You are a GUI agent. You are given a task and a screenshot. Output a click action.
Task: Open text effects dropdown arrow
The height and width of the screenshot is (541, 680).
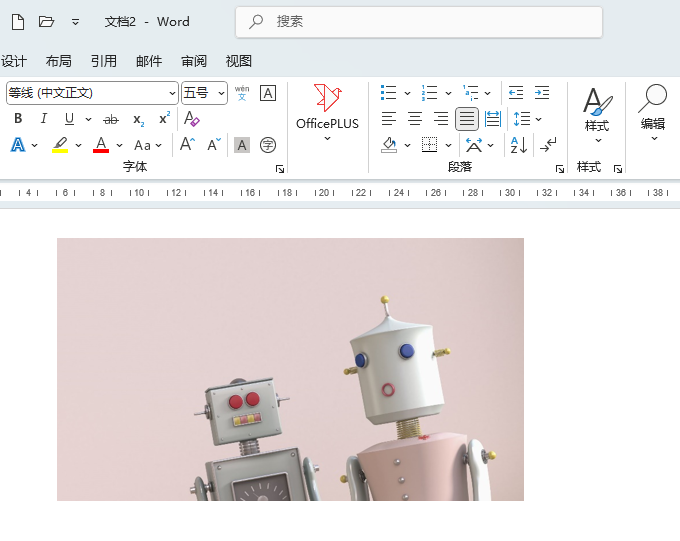pos(35,145)
